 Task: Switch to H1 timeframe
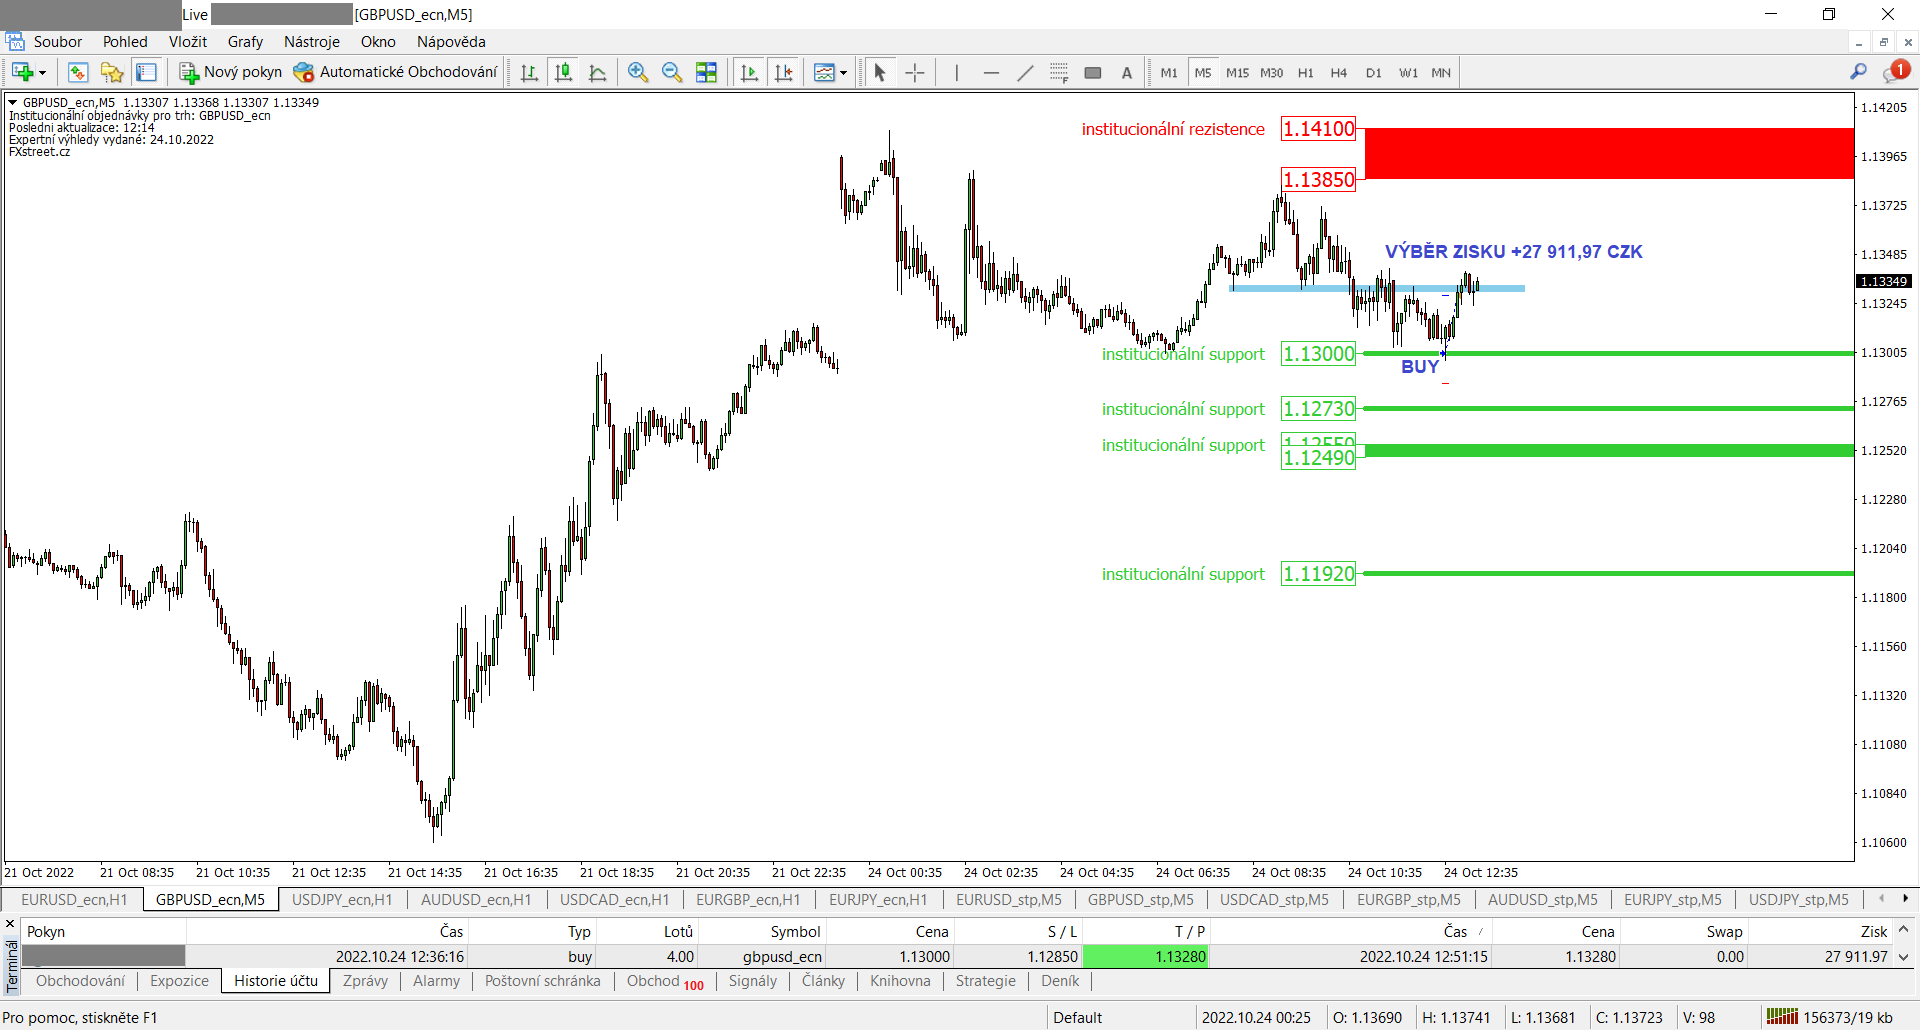click(x=1305, y=72)
